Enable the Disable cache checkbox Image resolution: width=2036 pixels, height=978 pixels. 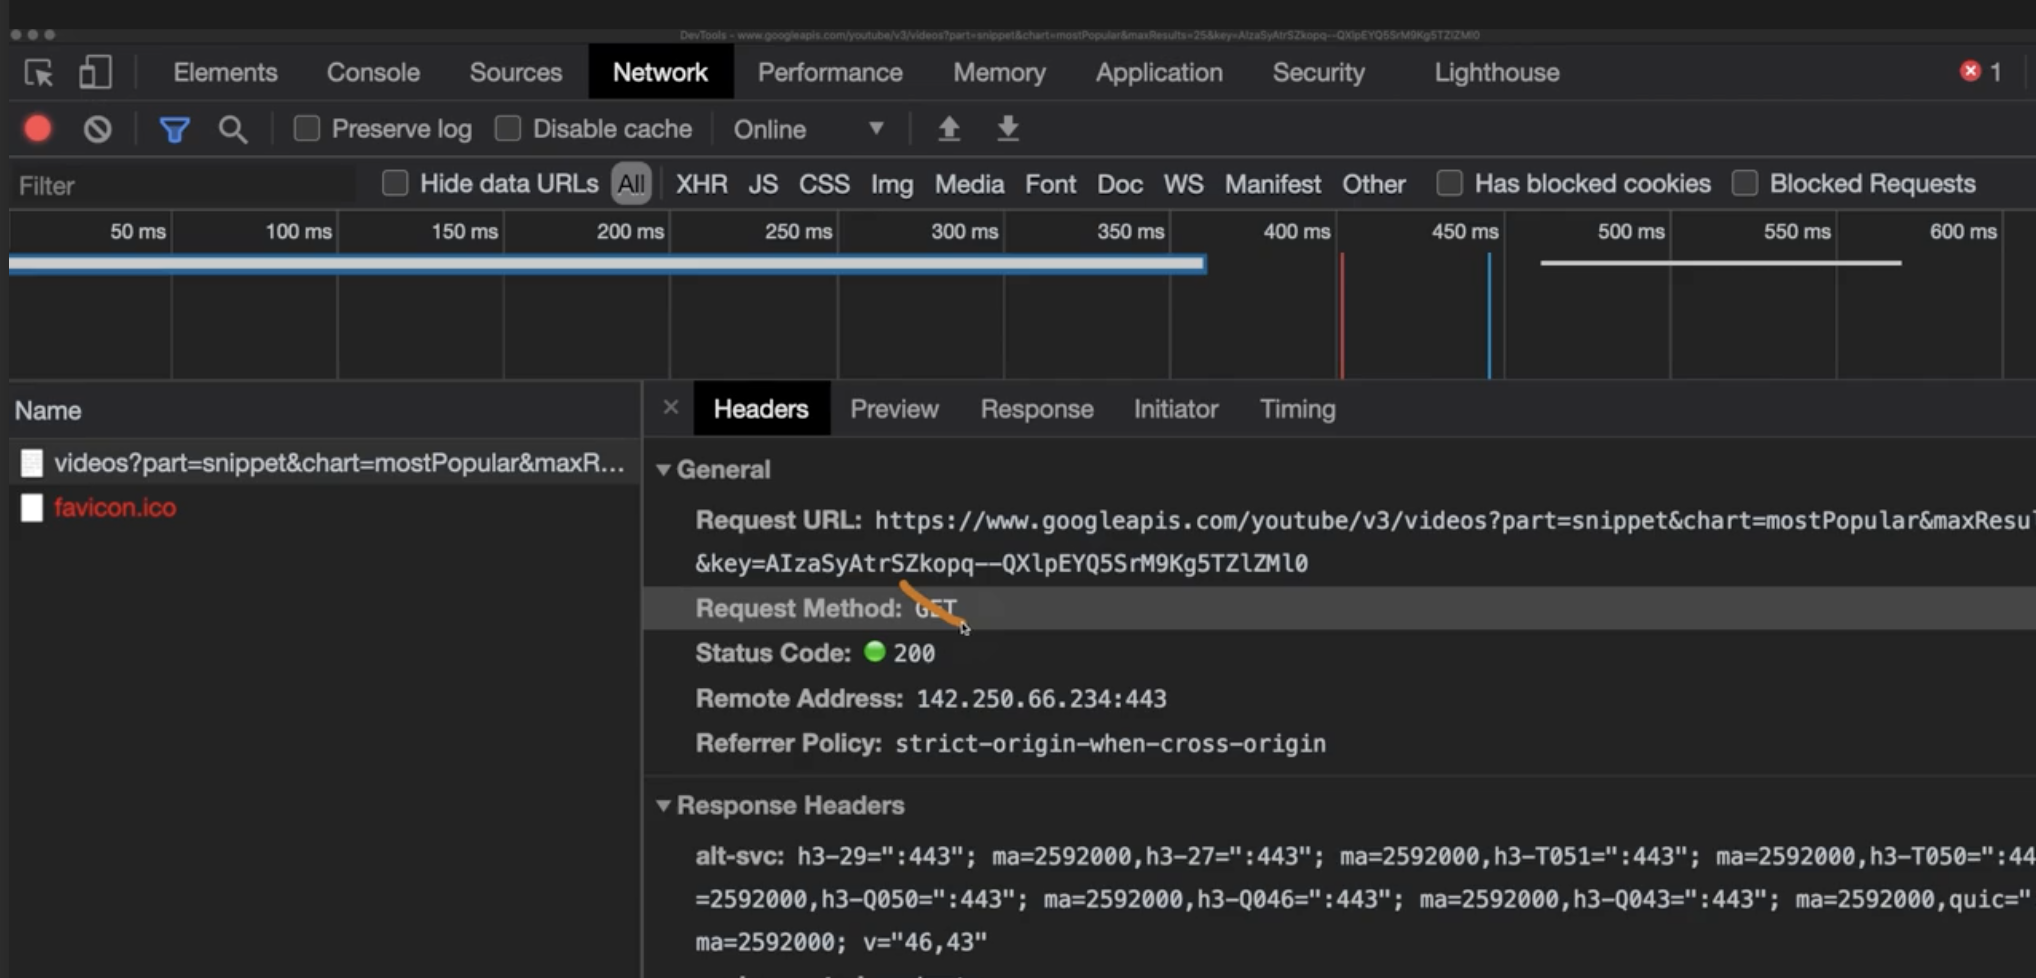point(508,128)
